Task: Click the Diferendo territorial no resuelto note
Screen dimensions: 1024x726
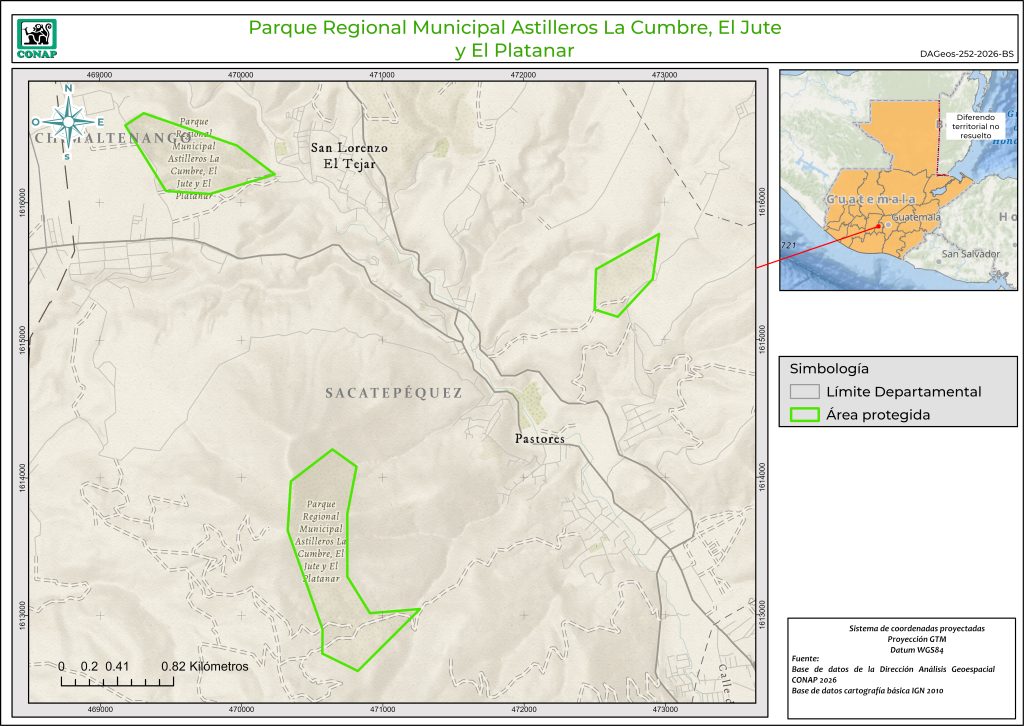Action: tap(976, 127)
